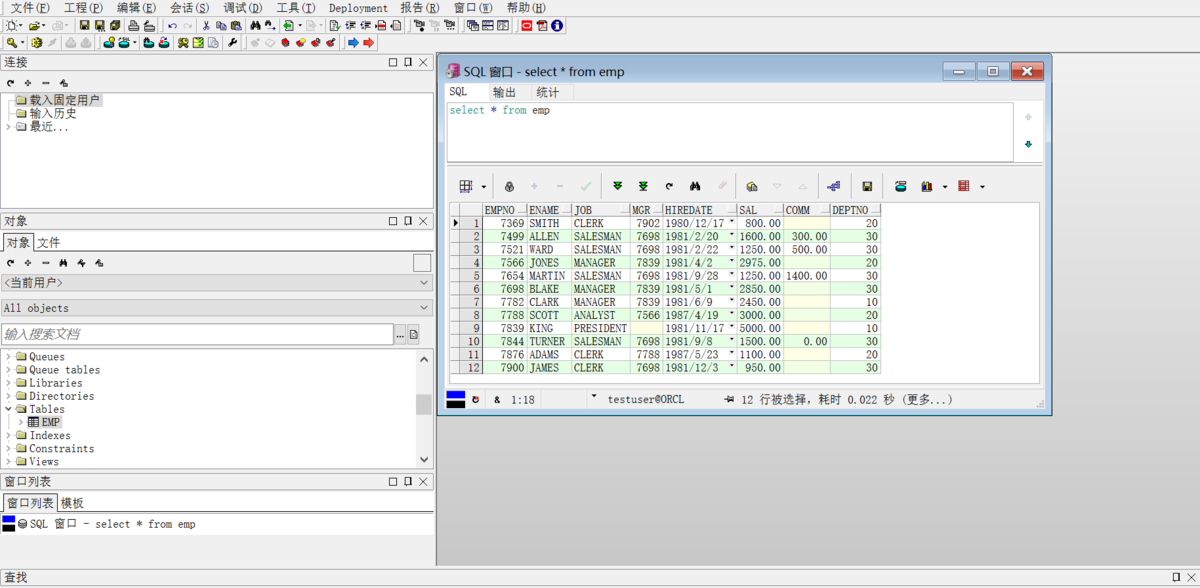Click the pin icon on Connections panel header
This screenshot has width=1200, height=588.
[x=408, y=62]
